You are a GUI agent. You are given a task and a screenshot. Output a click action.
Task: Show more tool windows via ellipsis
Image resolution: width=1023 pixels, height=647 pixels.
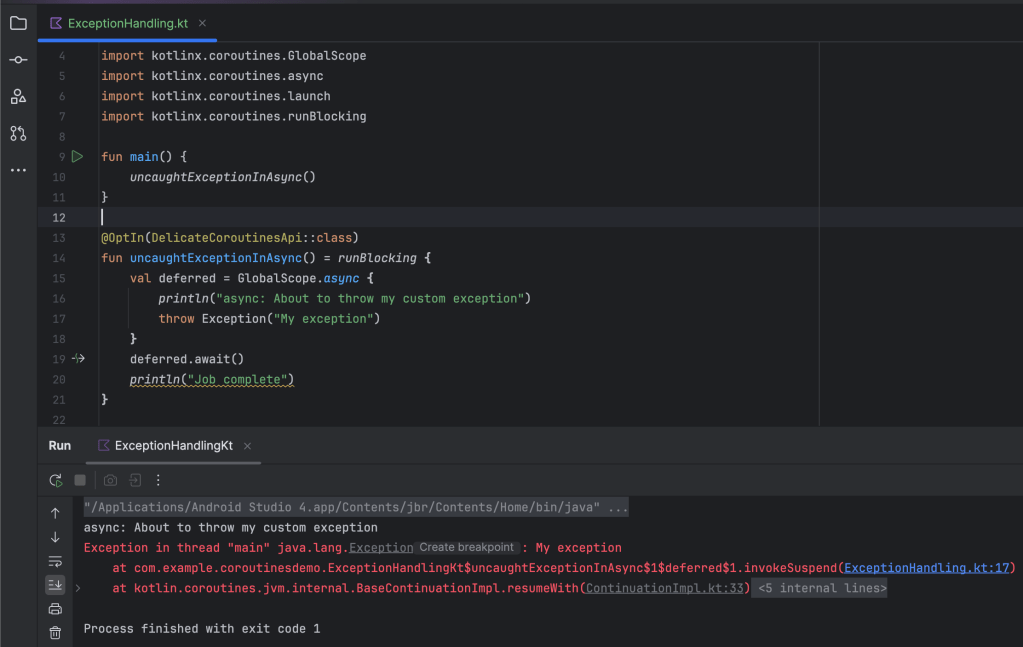click(x=18, y=170)
